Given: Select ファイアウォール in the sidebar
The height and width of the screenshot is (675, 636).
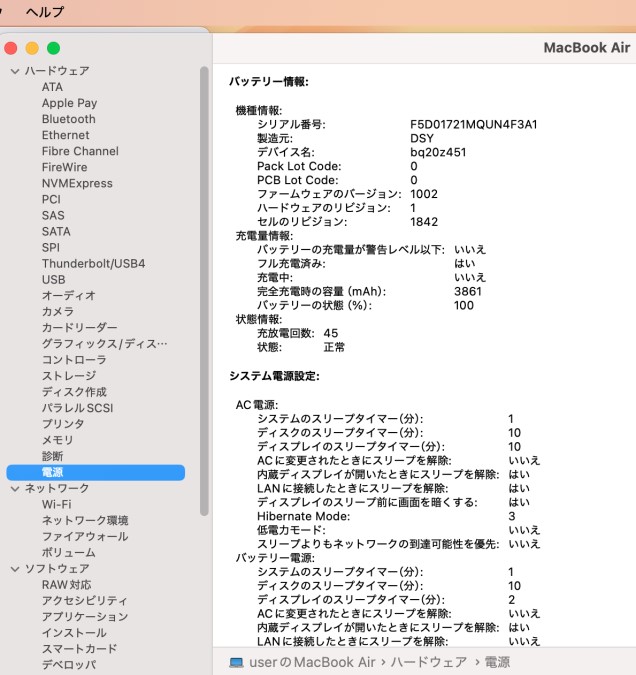Looking at the screenshot, I should click(x=85, y=537).
